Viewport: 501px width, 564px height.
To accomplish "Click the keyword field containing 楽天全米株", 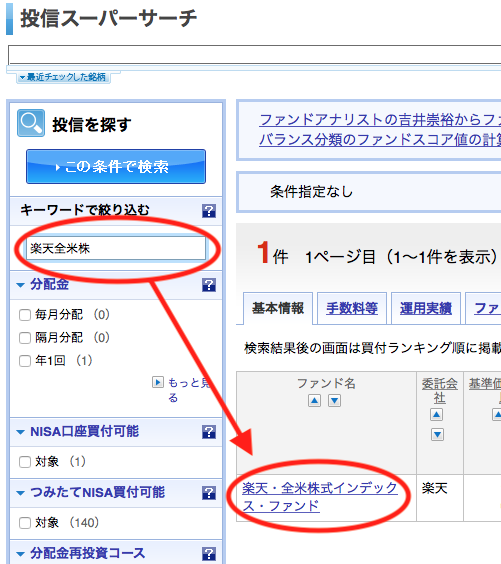I will coord(116,248).
